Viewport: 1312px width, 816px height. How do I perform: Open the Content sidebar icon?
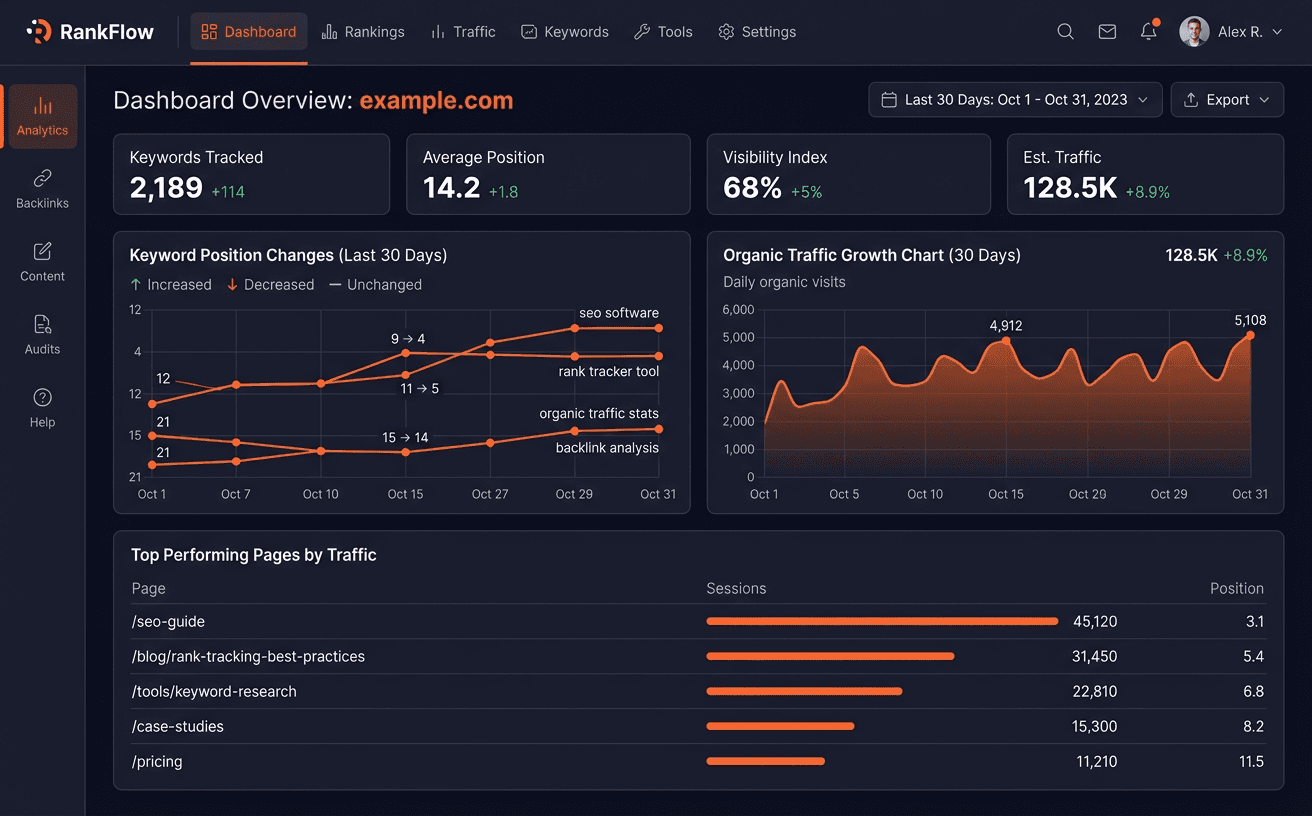42,251
